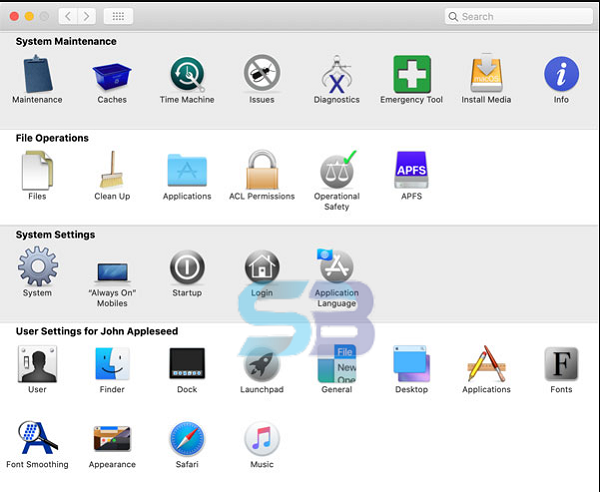Open the Info pane

pos(561,74)
